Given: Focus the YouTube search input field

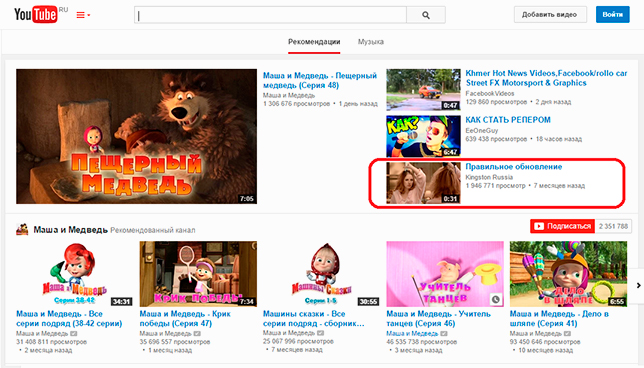Looking at the screenshot, I should coord(270,15).
